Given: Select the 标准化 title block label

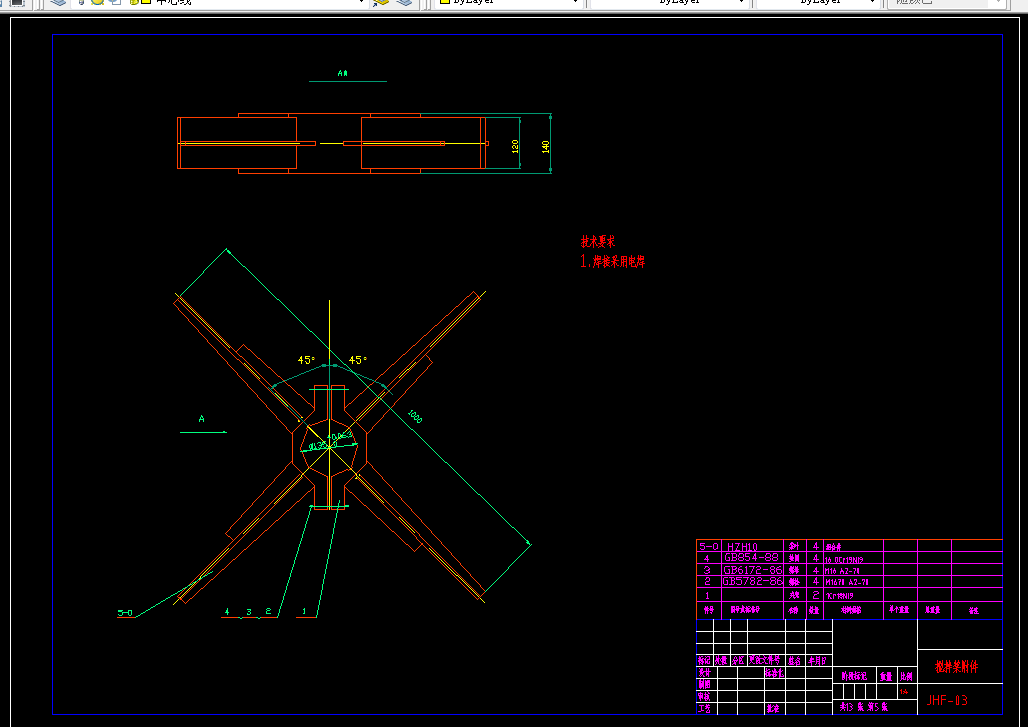Looking at the screenshot, I should click(774, 673).
